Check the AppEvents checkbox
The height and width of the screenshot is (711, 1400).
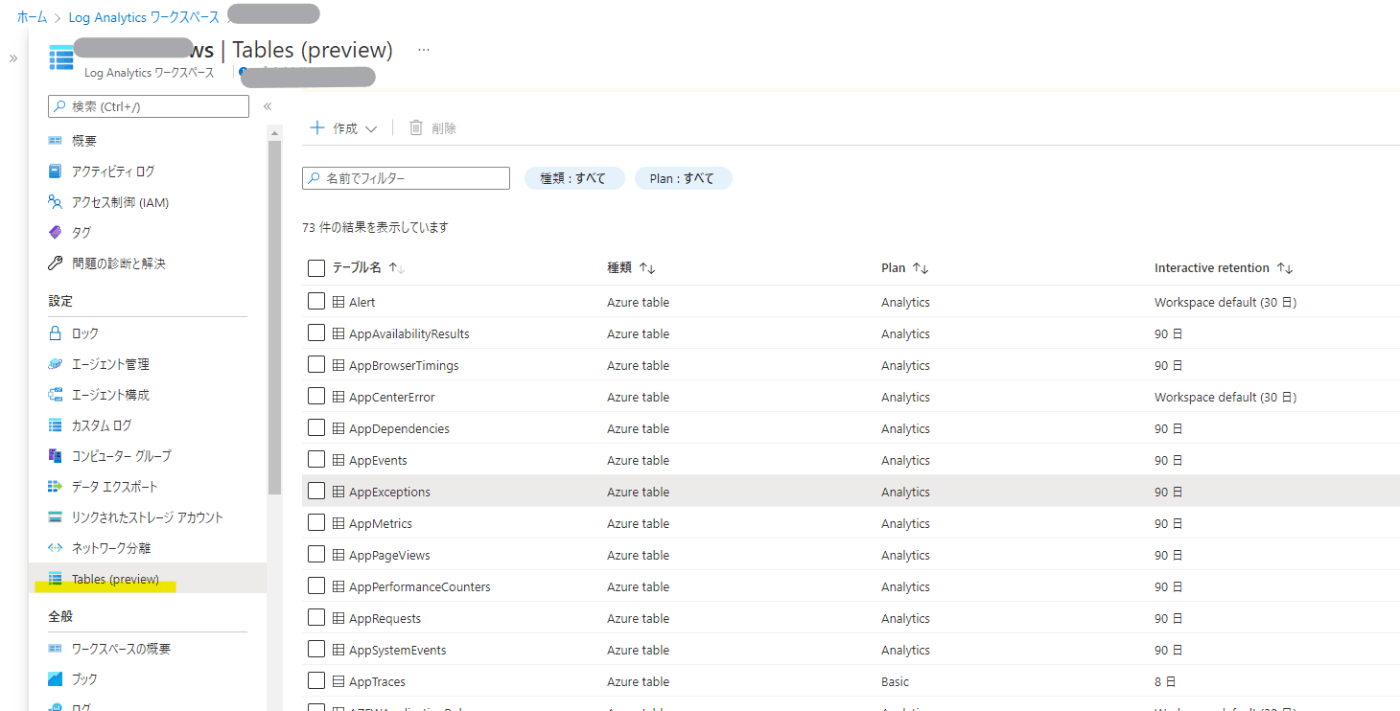(x=316, y=459)
